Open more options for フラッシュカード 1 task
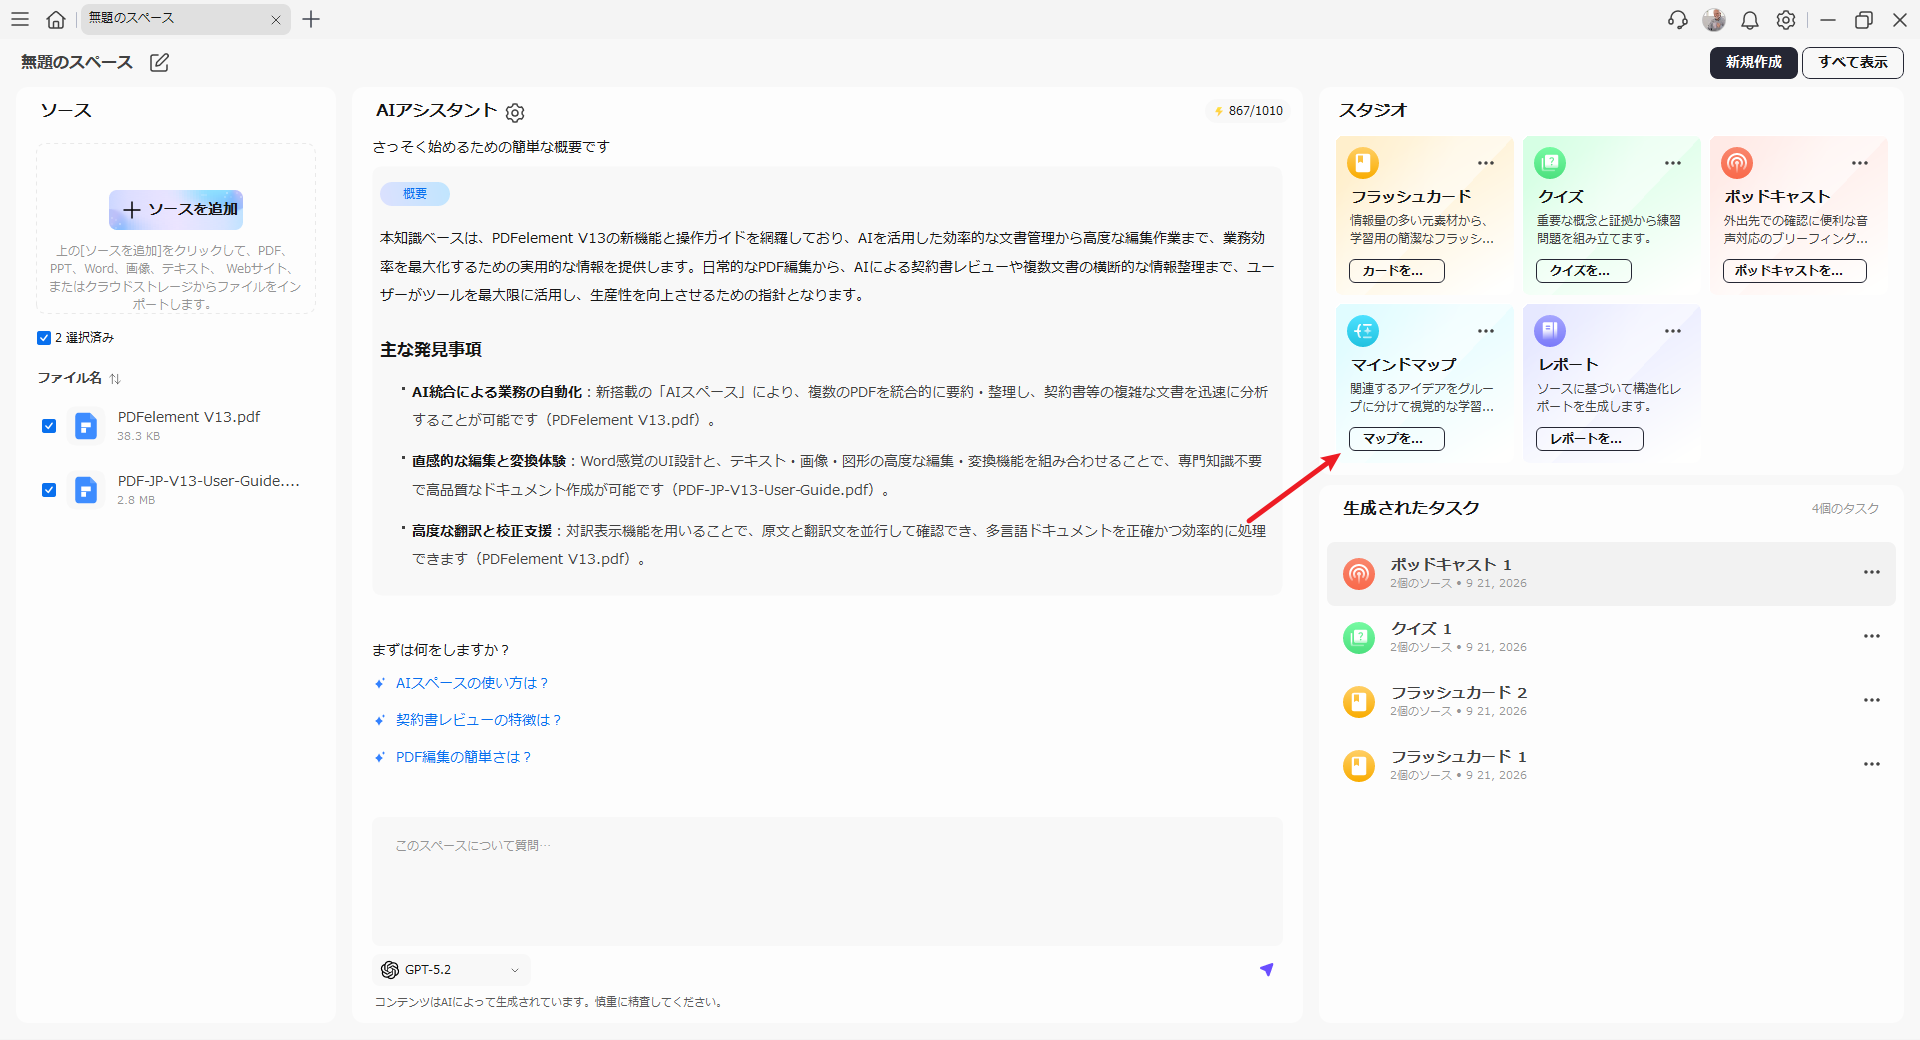 coord(1872,764)
